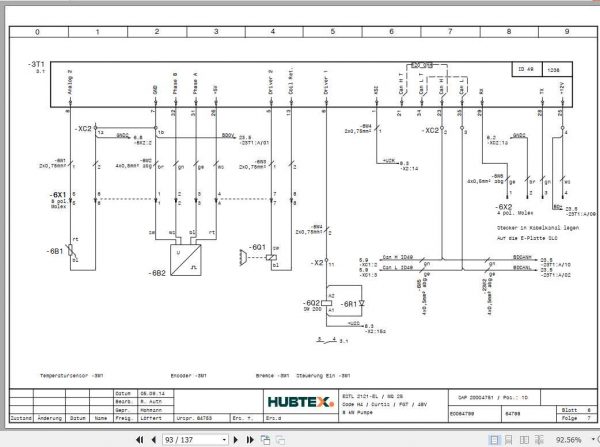Click the -6B2 encoder symbol
600x447 pixels.
point(186,260)
